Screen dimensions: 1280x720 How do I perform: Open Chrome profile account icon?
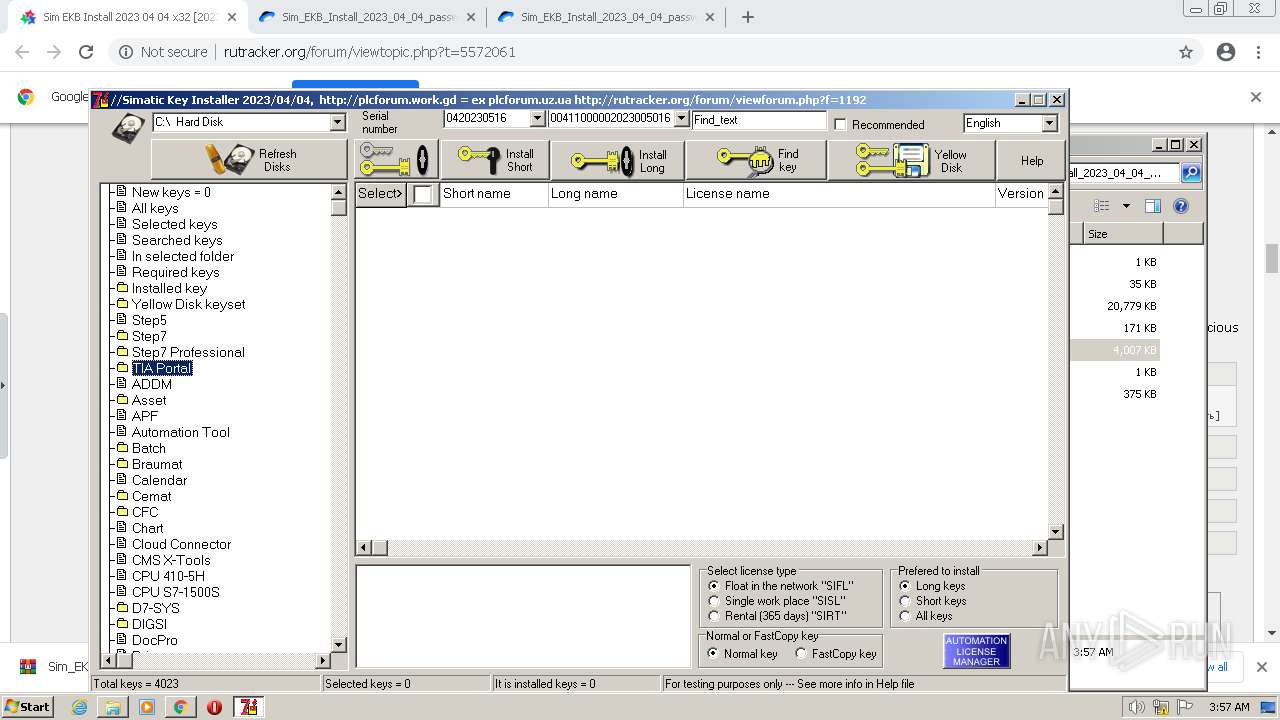point(1226,52)
